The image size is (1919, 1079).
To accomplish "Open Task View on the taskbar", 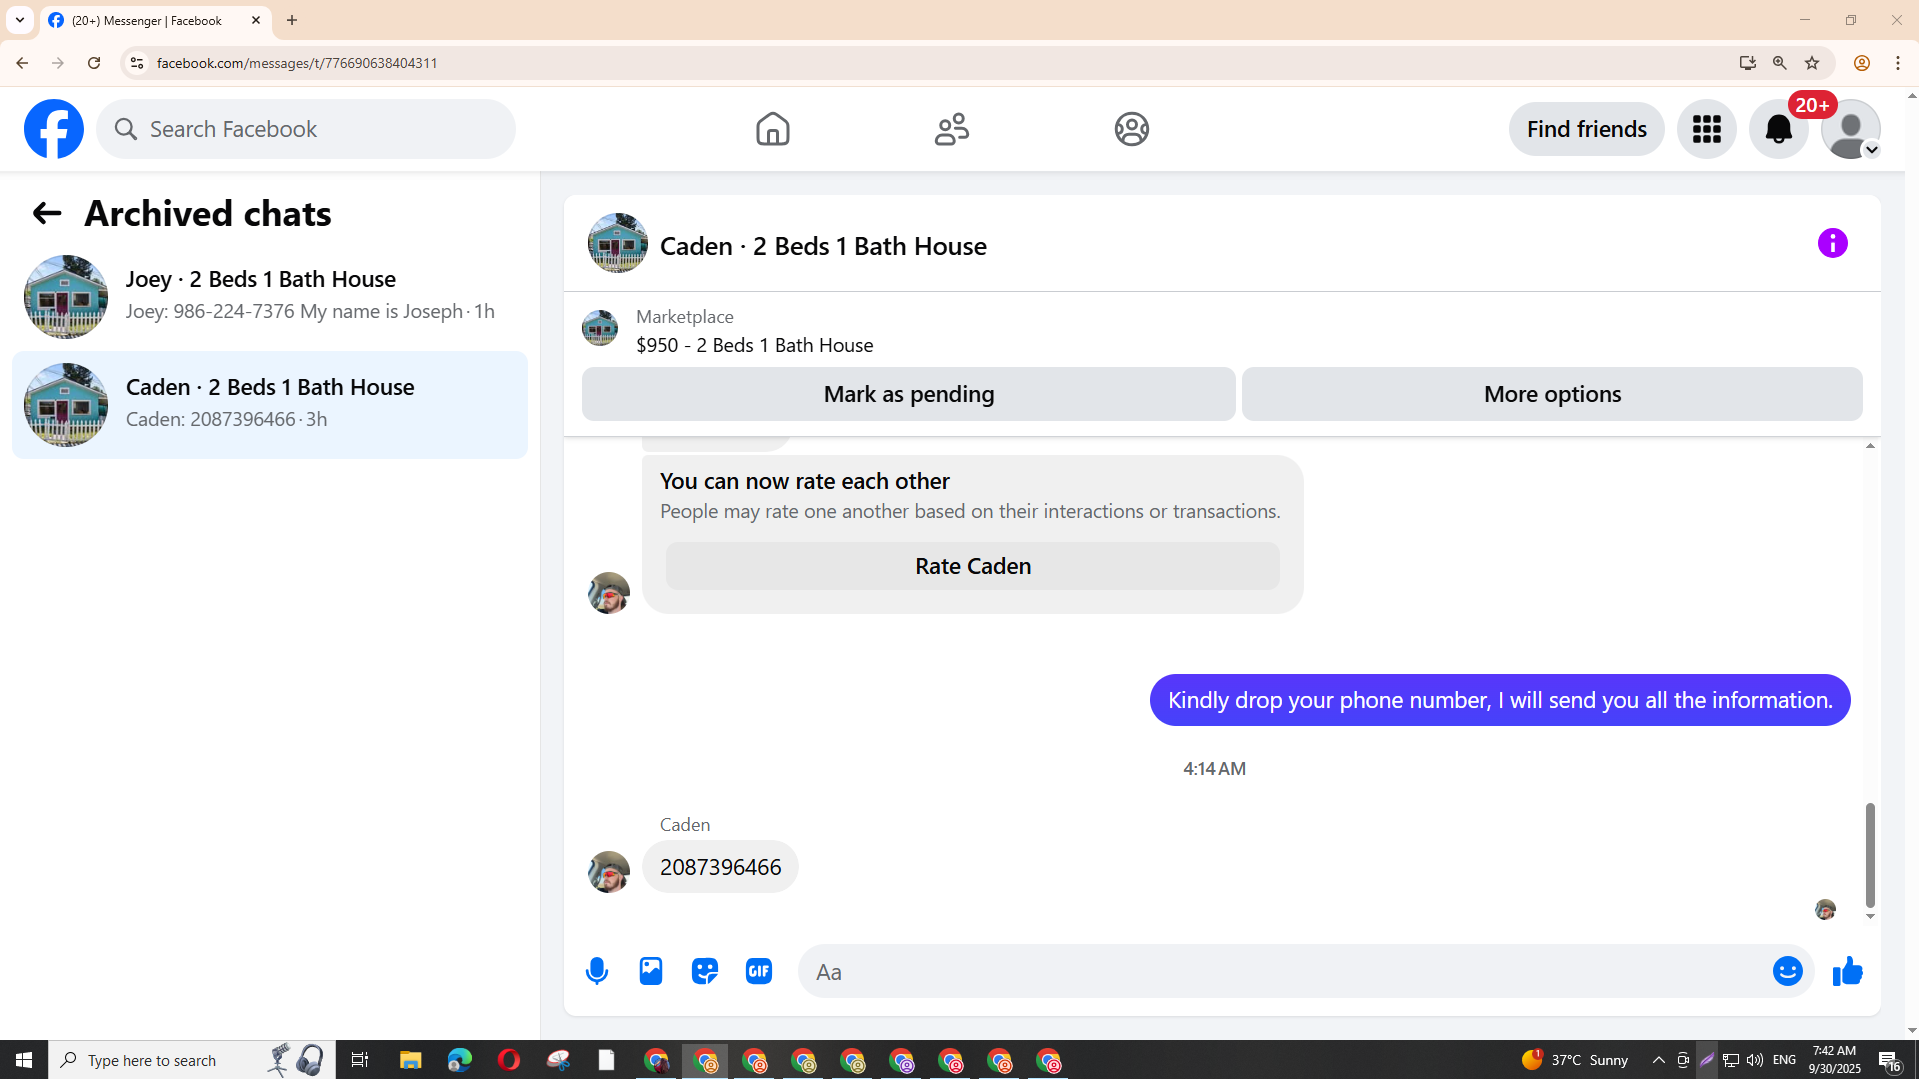I will 360,1060.
